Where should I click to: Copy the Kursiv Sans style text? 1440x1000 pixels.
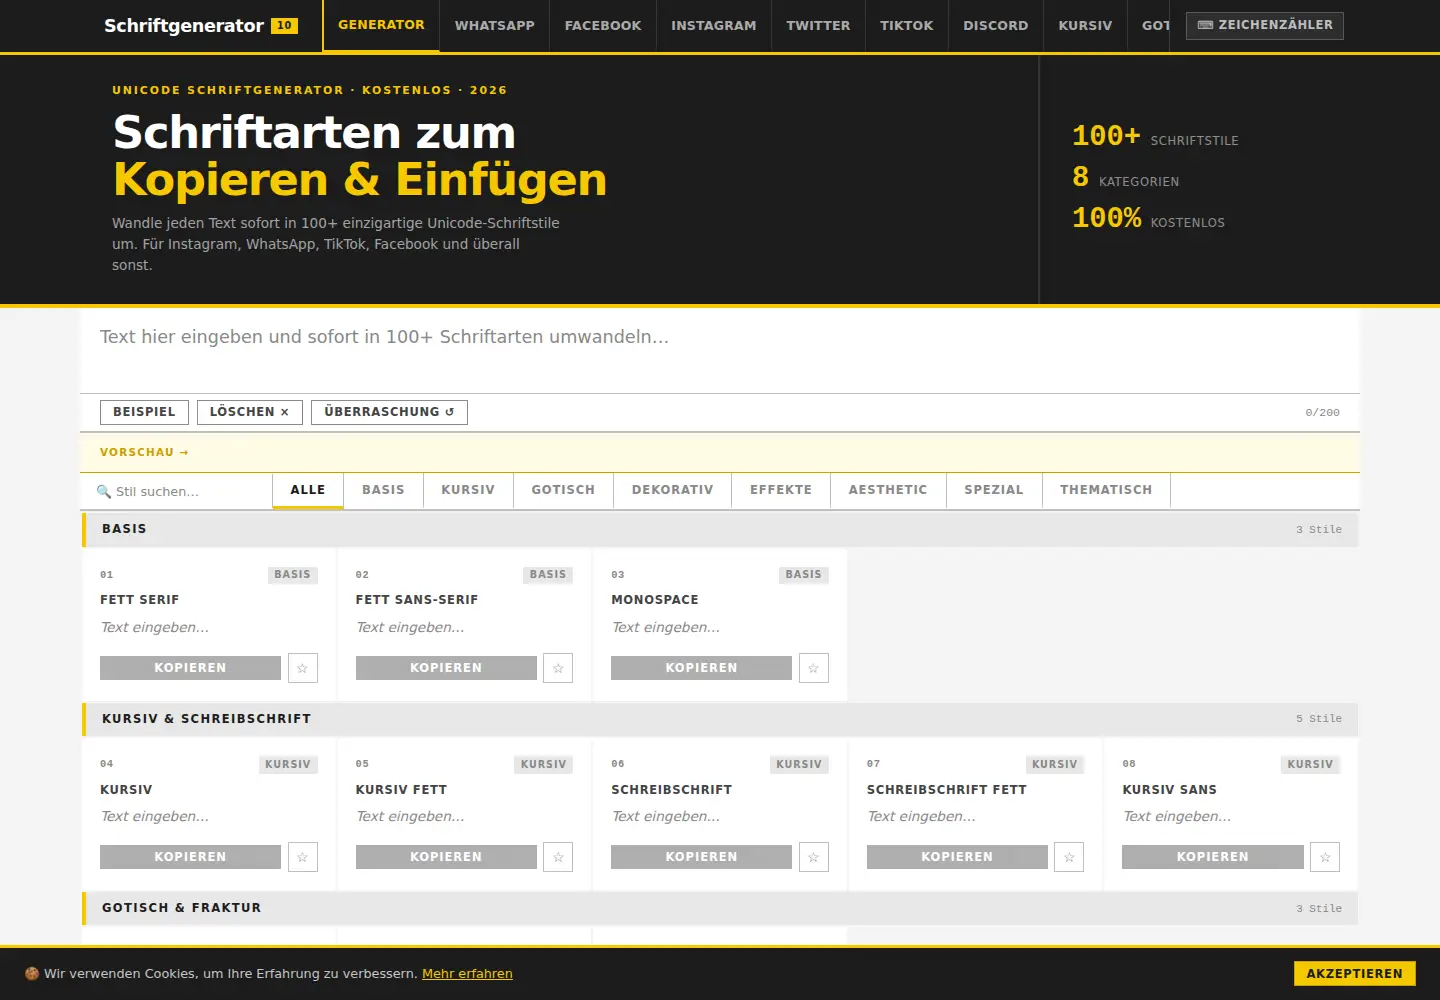1213,857
